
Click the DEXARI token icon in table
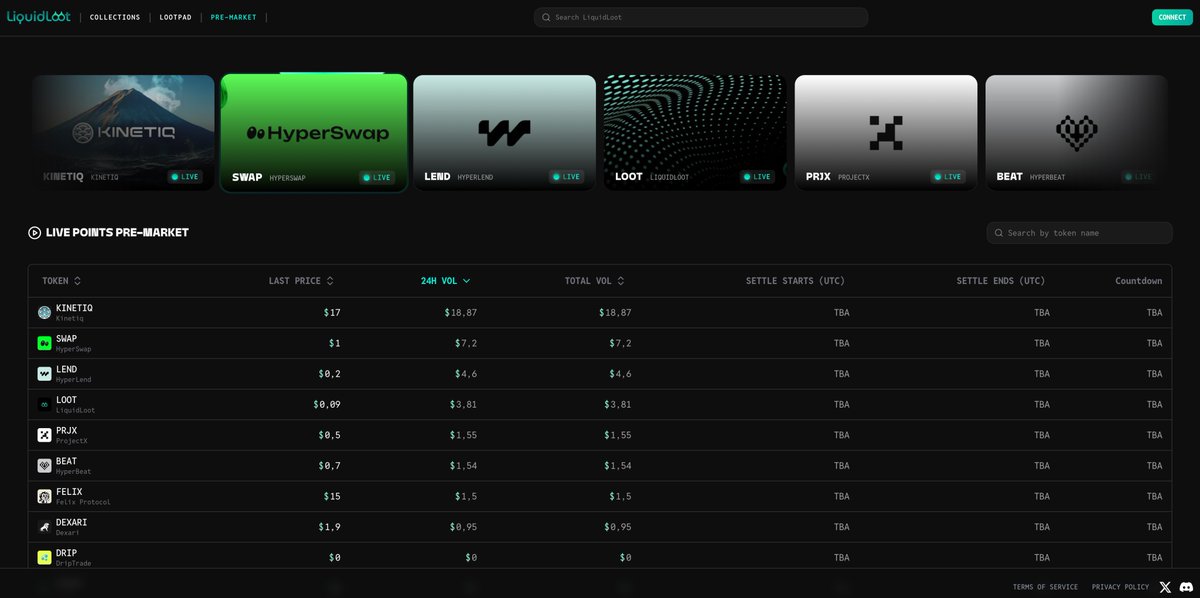pyautogui.click(x=44, y=527)
